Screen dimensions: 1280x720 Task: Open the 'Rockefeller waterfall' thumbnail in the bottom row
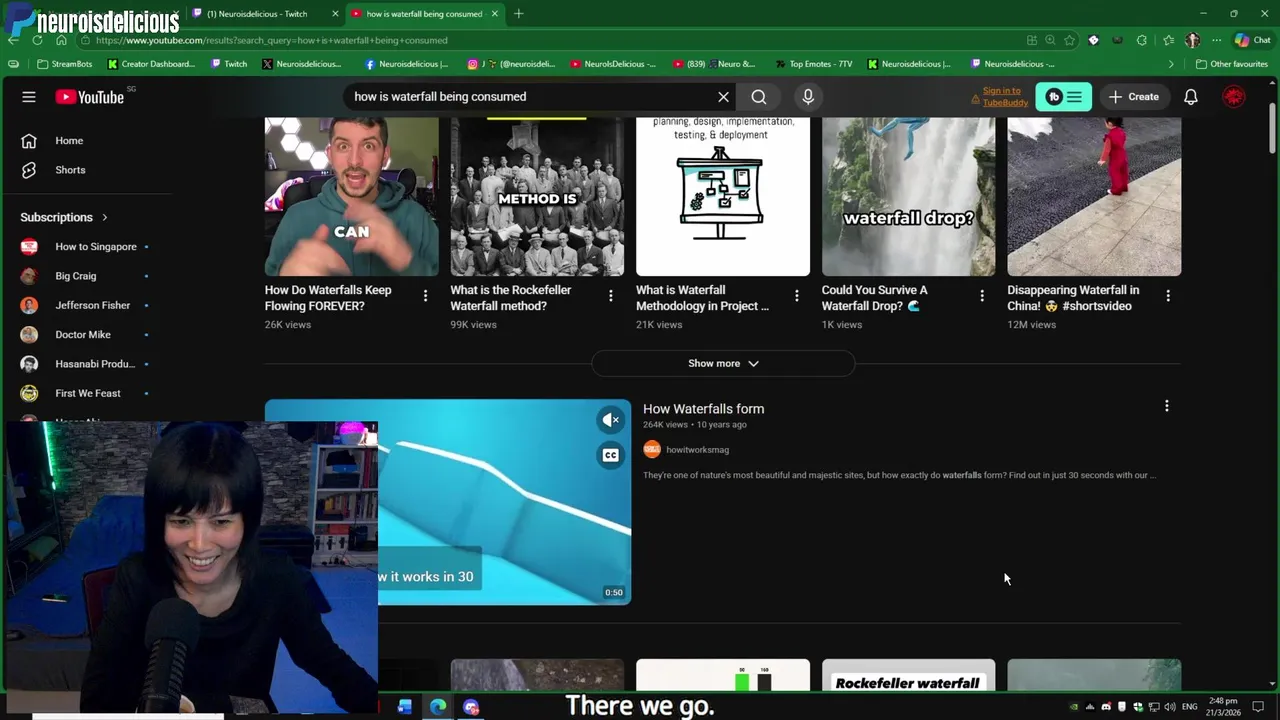tap(908, 675)
